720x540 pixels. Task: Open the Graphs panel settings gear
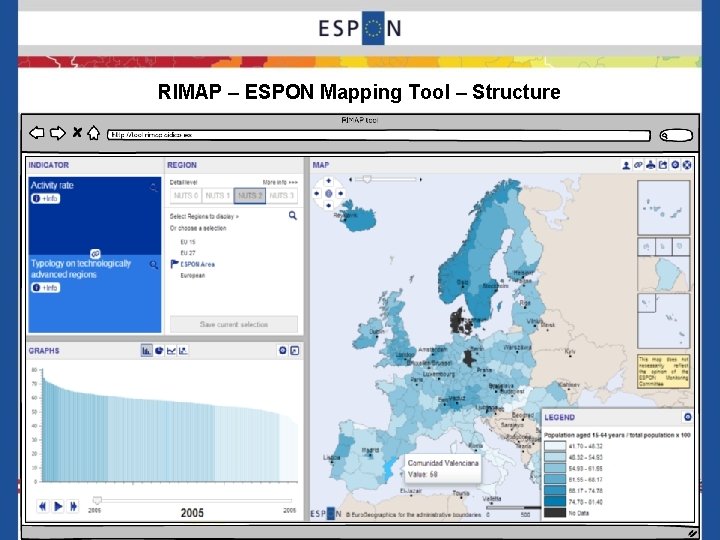click(283, 351)
